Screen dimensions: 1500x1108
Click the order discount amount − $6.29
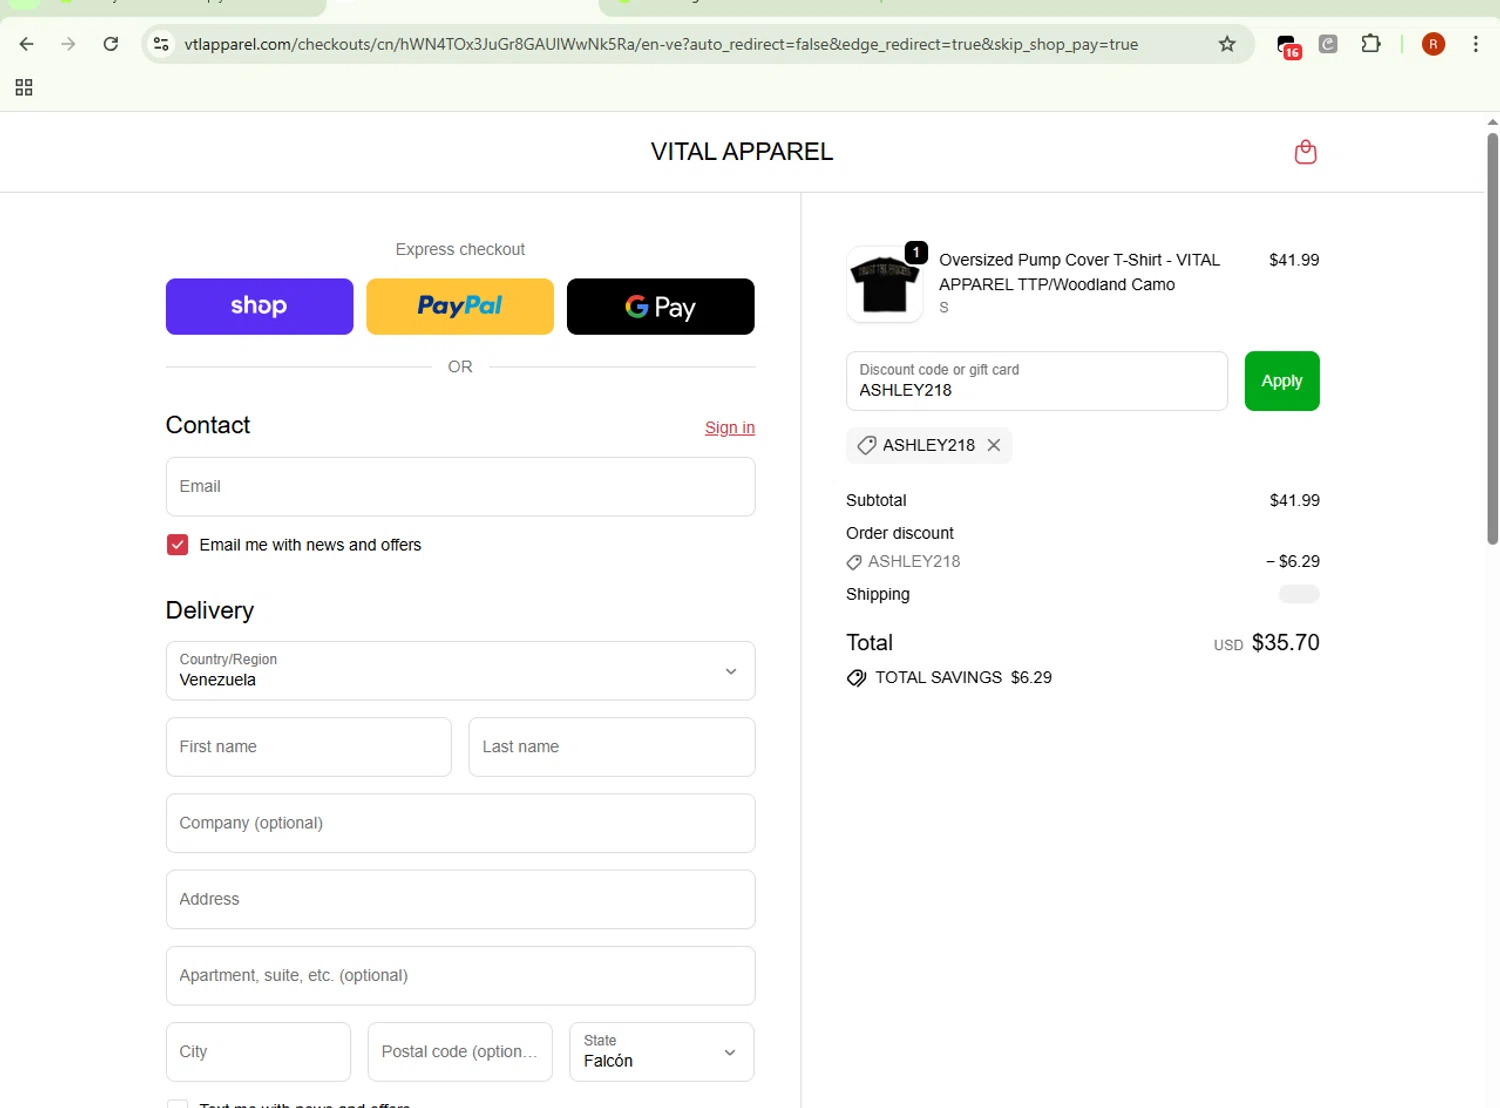coord(1293,562)
